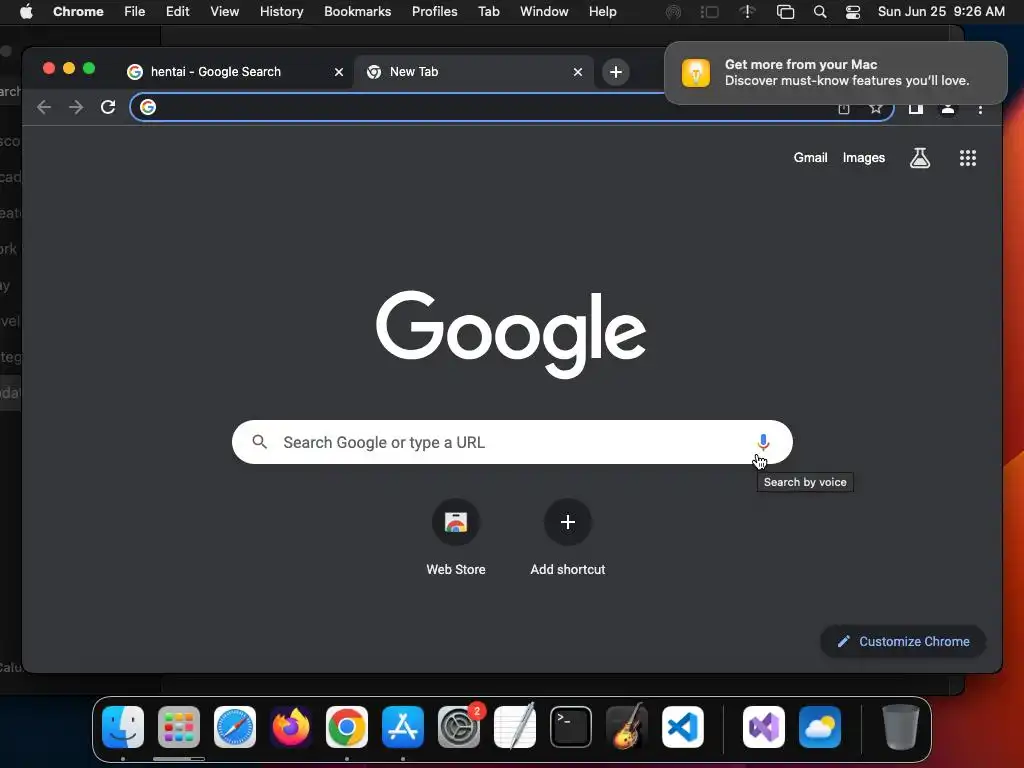Bookmark this tab with the star icon

tap(875, 108)
